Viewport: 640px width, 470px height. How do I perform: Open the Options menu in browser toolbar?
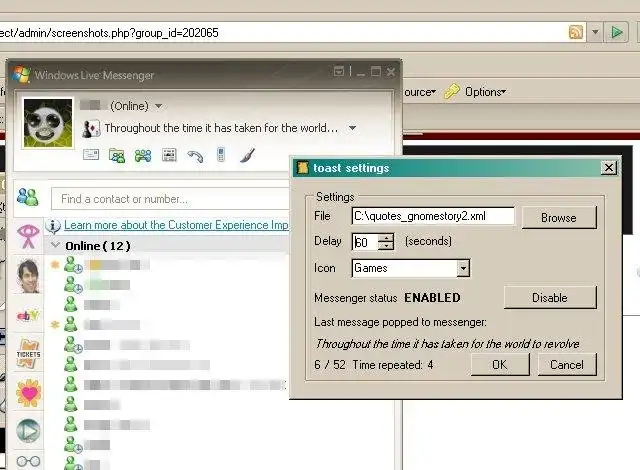pos(485,92)
